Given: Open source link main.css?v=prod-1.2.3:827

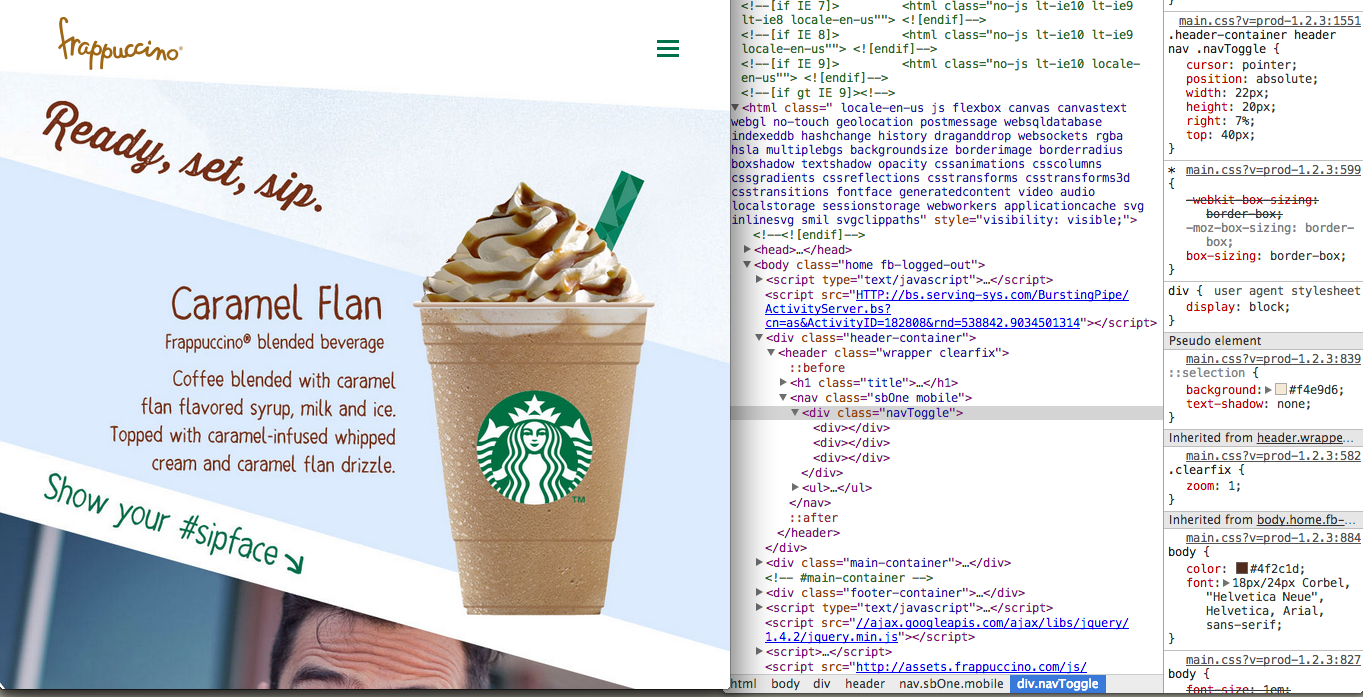Looking at the screenshot, I should 1273,660.
